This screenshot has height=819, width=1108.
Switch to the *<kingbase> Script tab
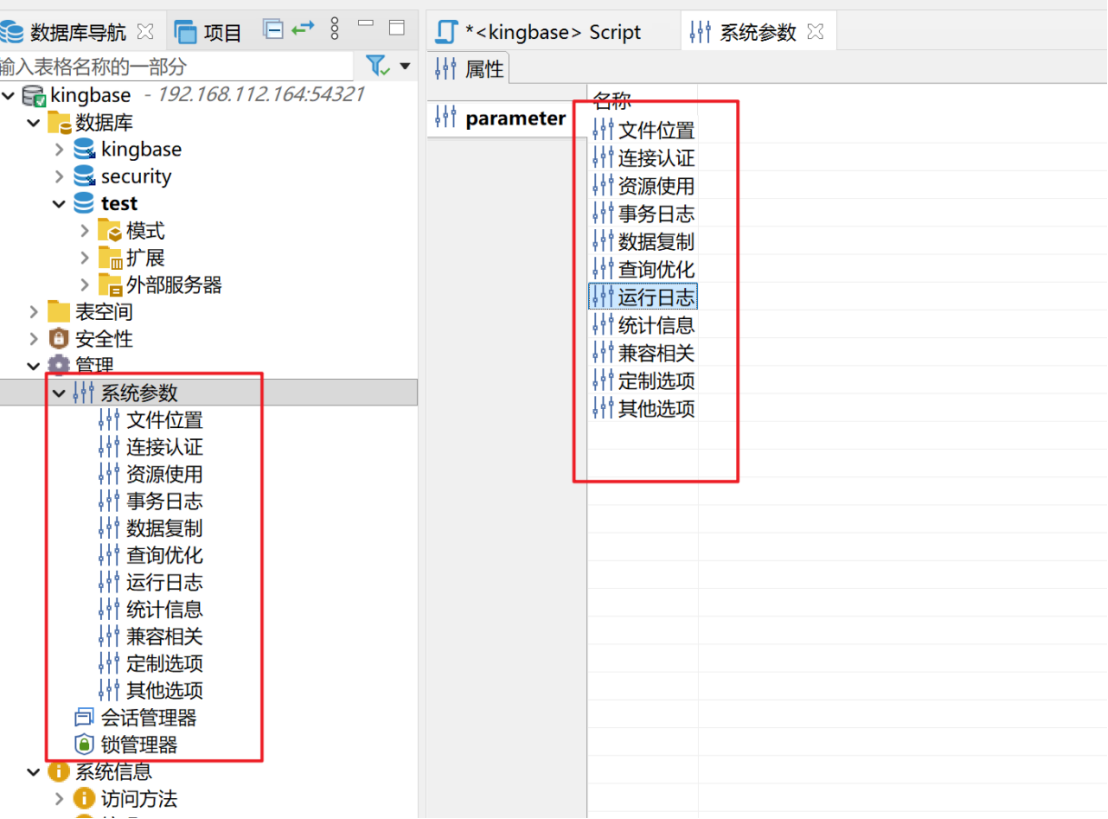552,32
